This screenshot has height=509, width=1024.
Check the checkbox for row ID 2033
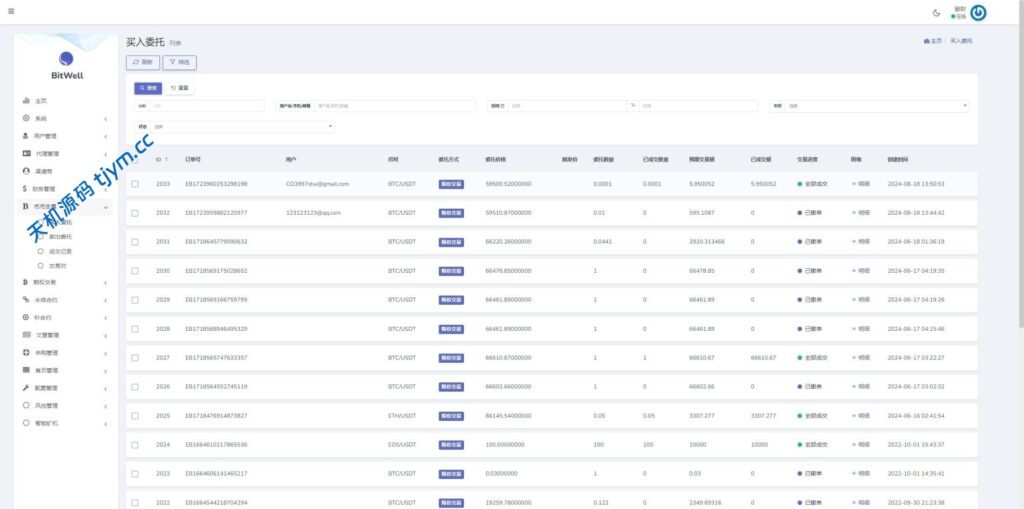(x=135, y=184)
